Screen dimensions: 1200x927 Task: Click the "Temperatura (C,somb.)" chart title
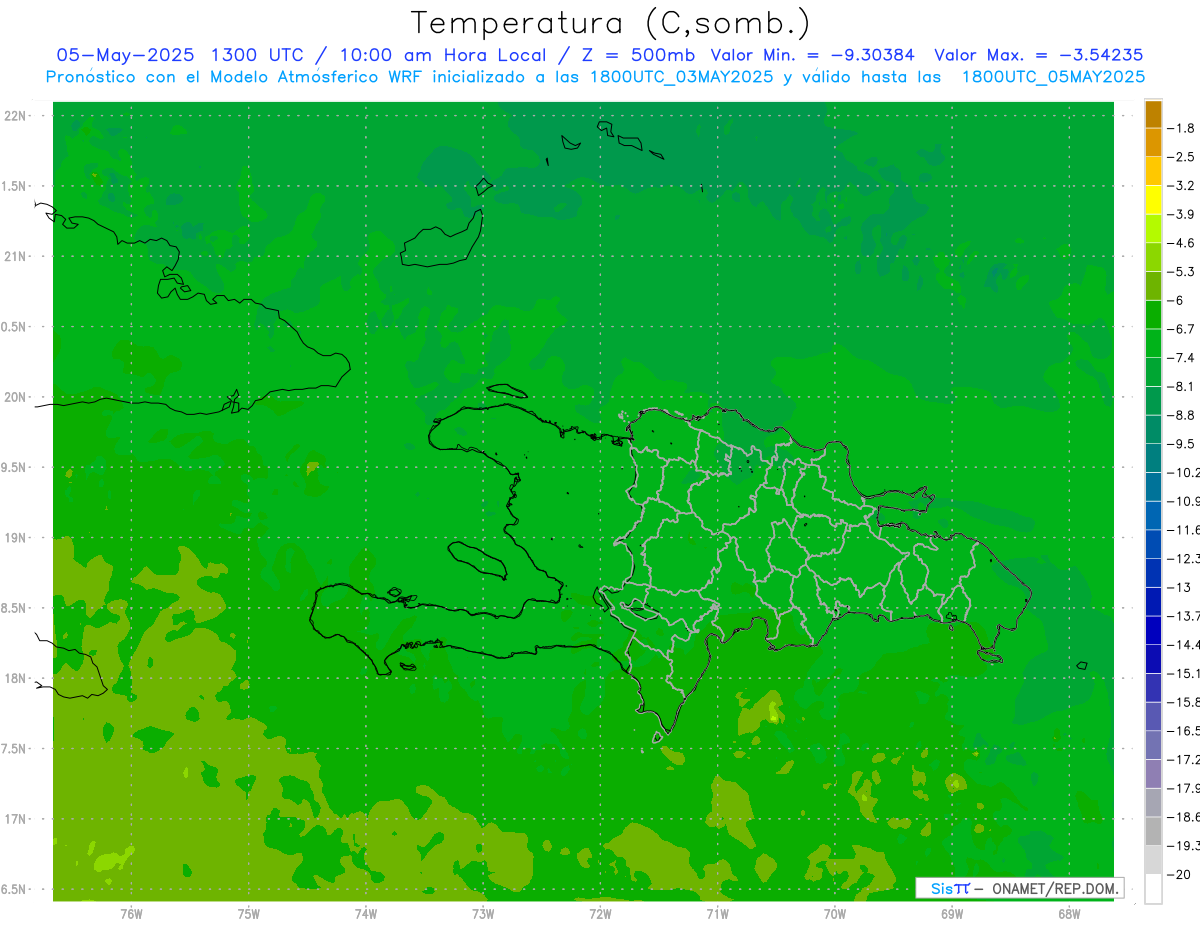[x=611, y=23]
